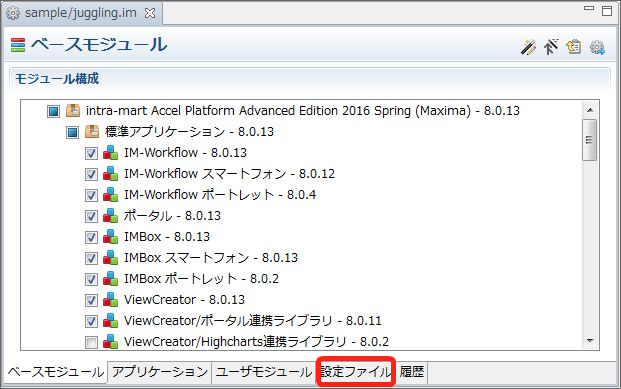Click the gear settings toolbar icon

pos(597,47)
